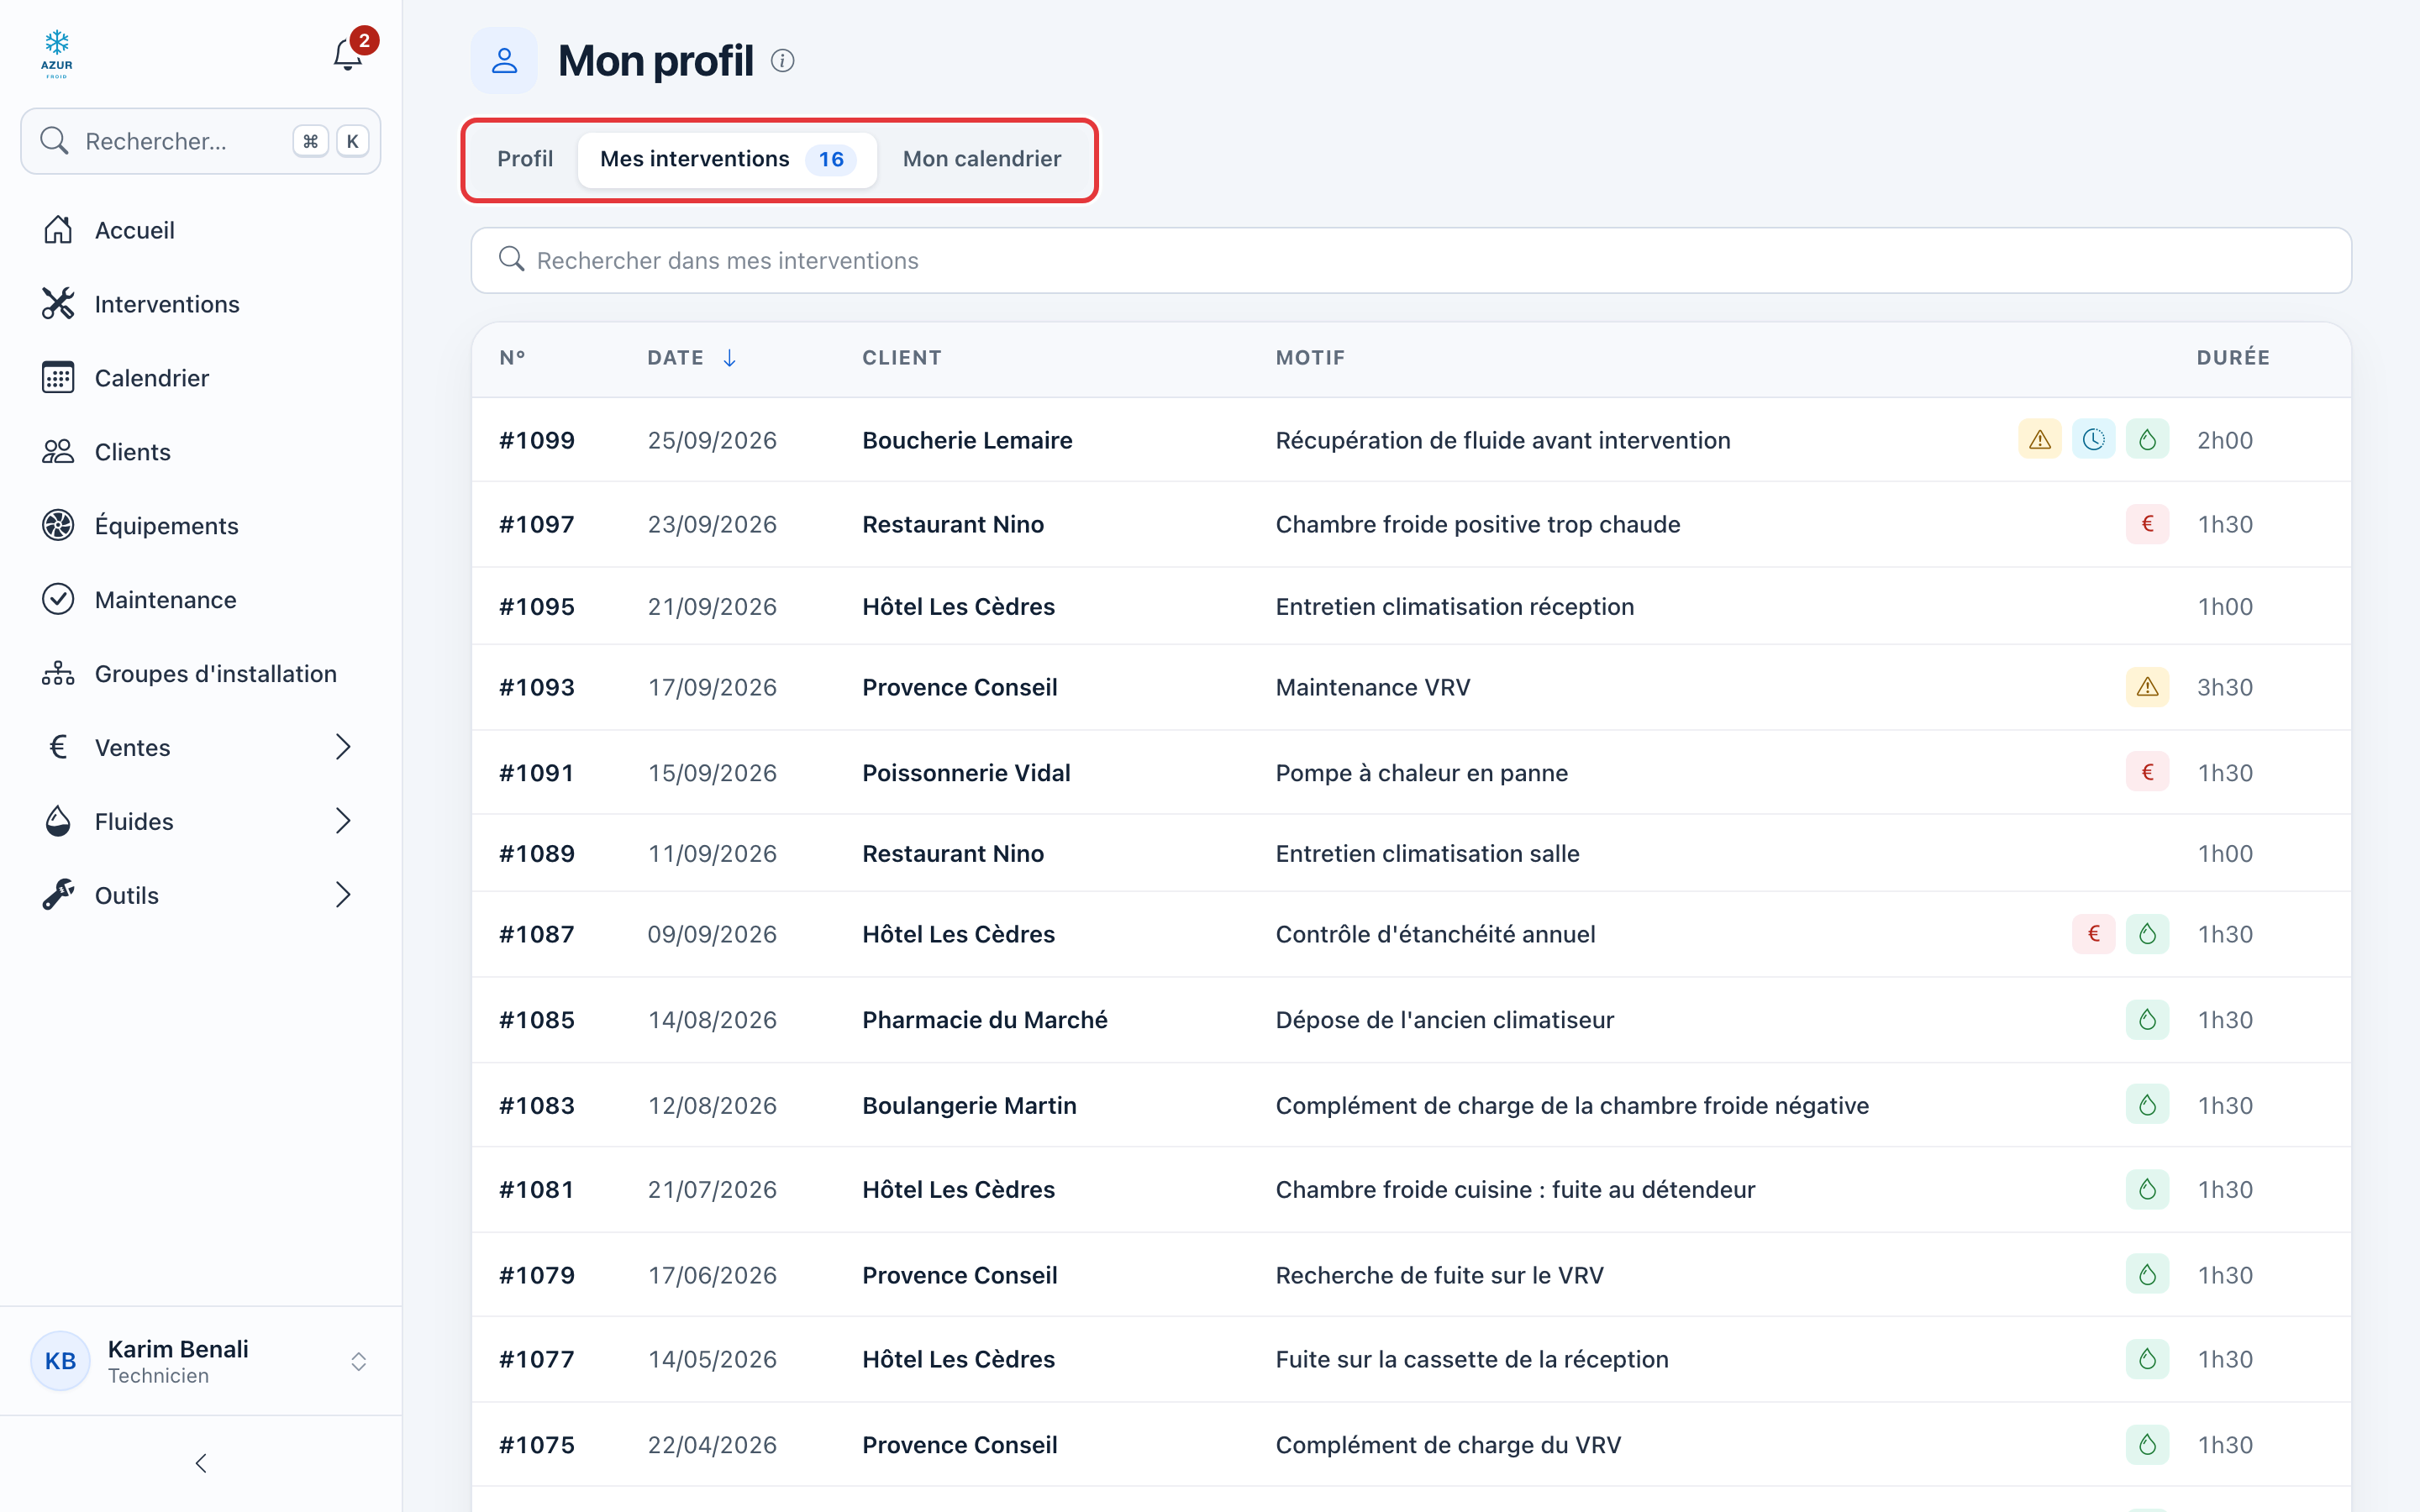
Task: Expand the Fluides submenu
Action: coord(343,821)
